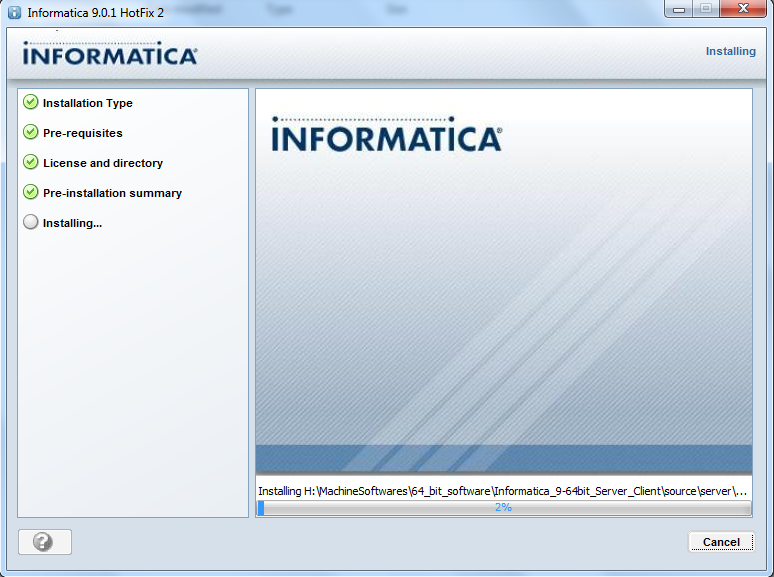The image size is (774, 577).
Task: Click the Installing header label at top right
Action: (x=730, y=51)
